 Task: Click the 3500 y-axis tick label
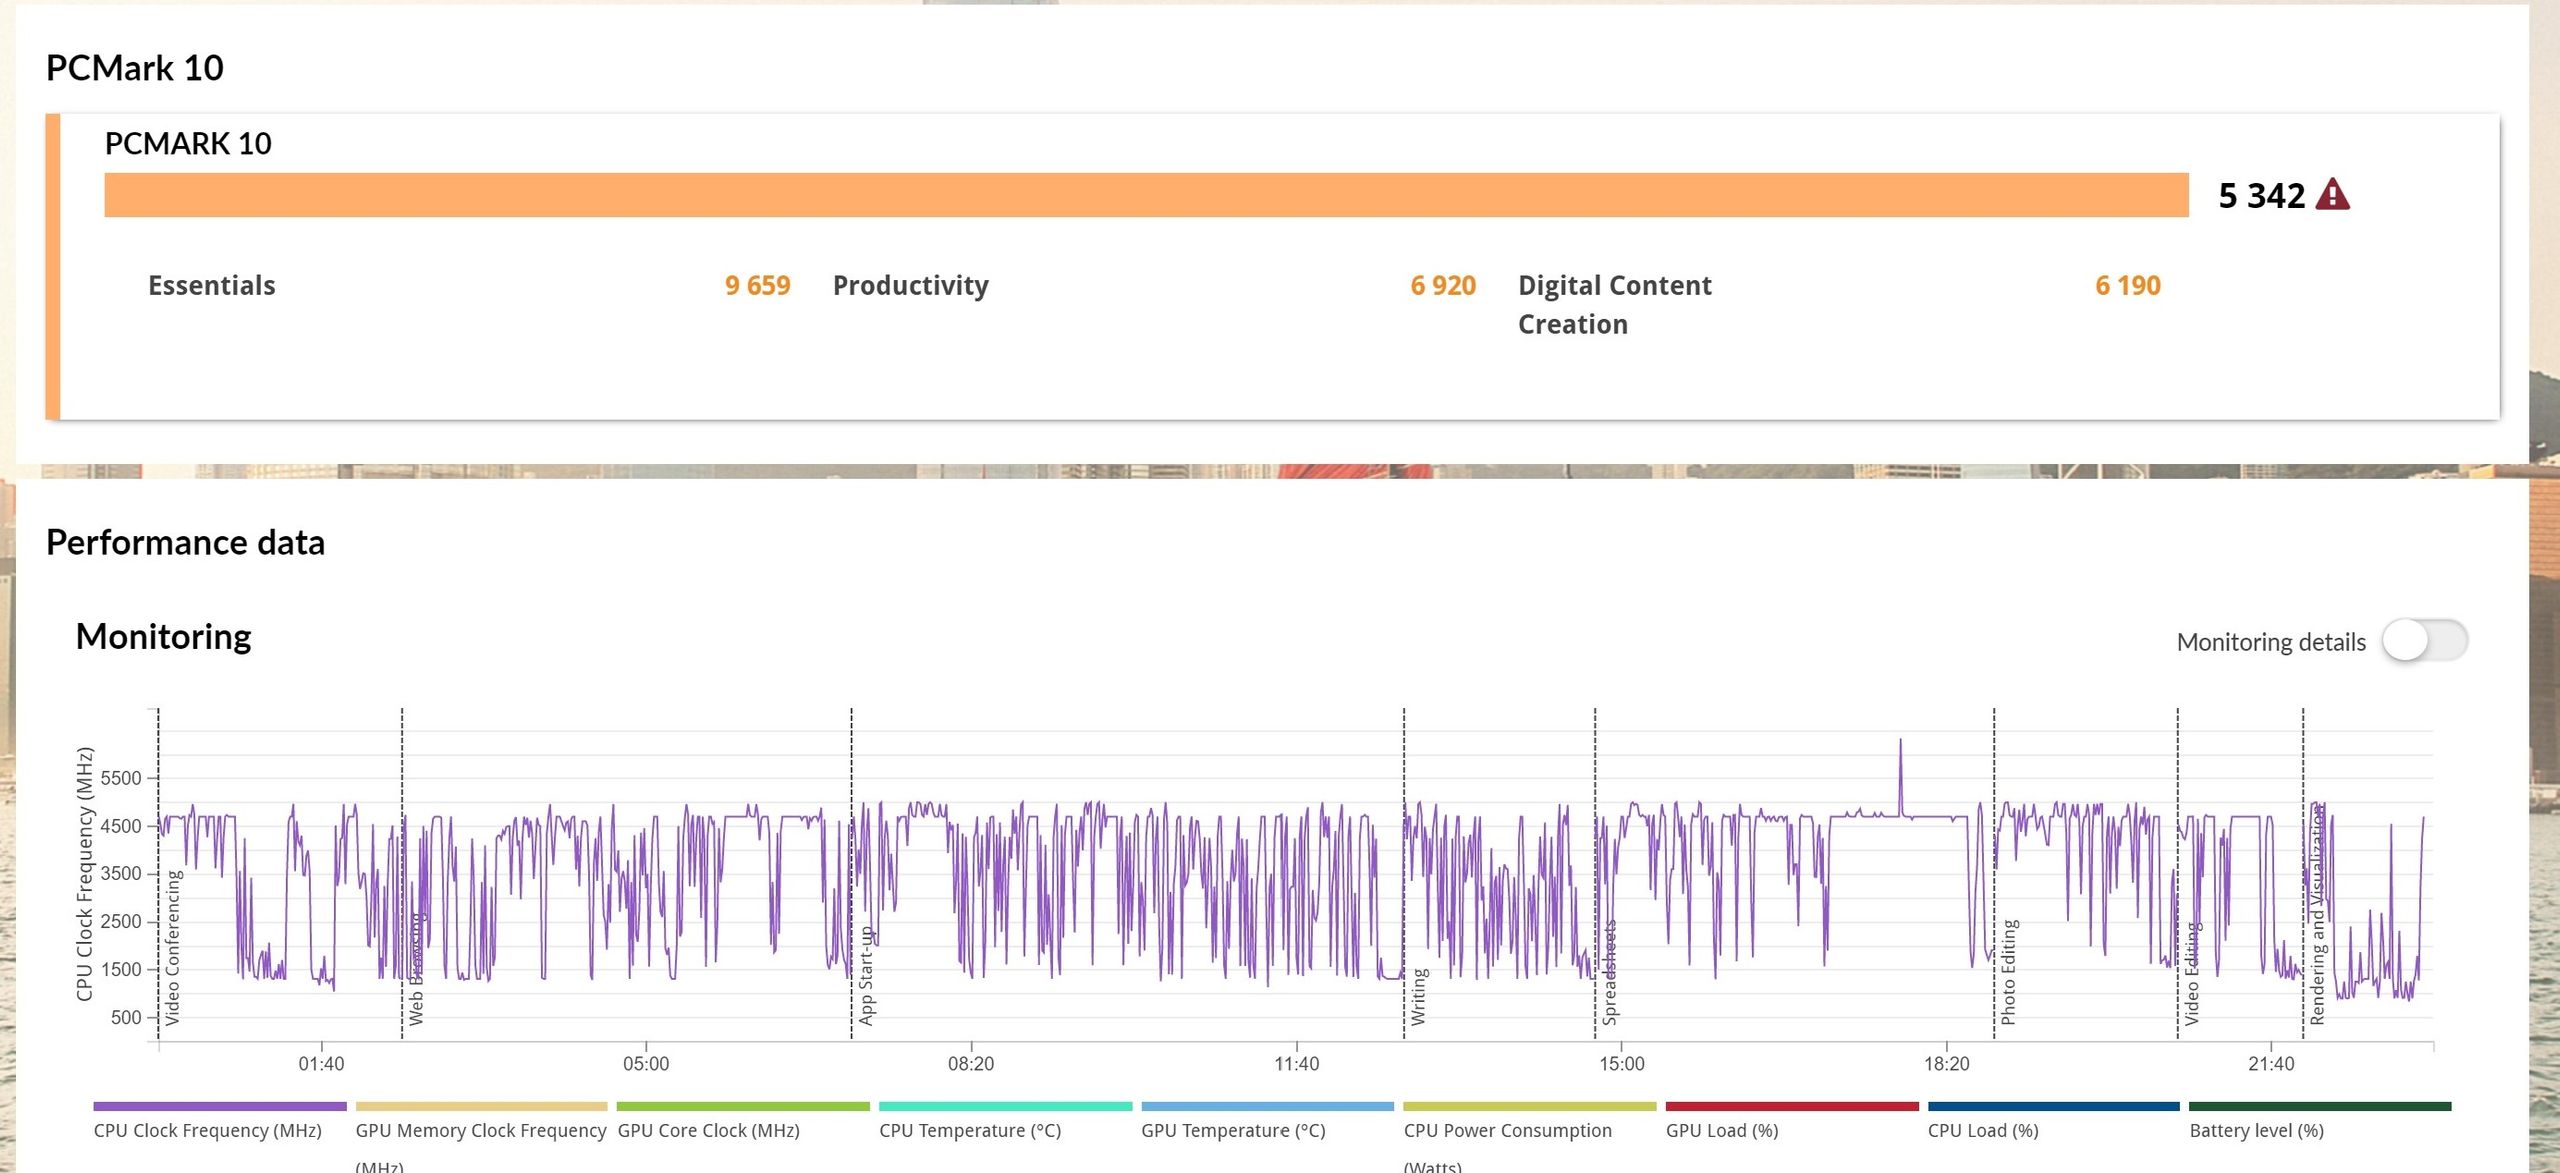click(121, 873)
